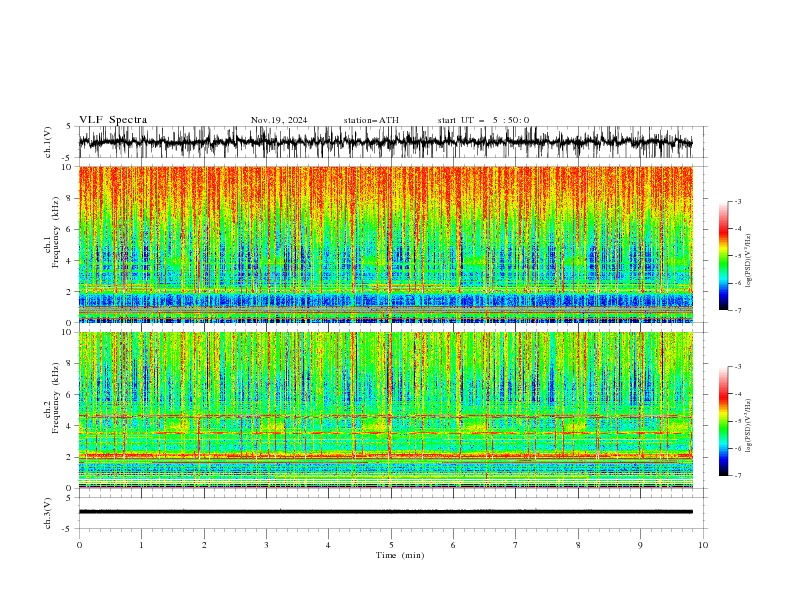
Task: Click the ch.2 spectrogram plot area
Action: (385, 410)
